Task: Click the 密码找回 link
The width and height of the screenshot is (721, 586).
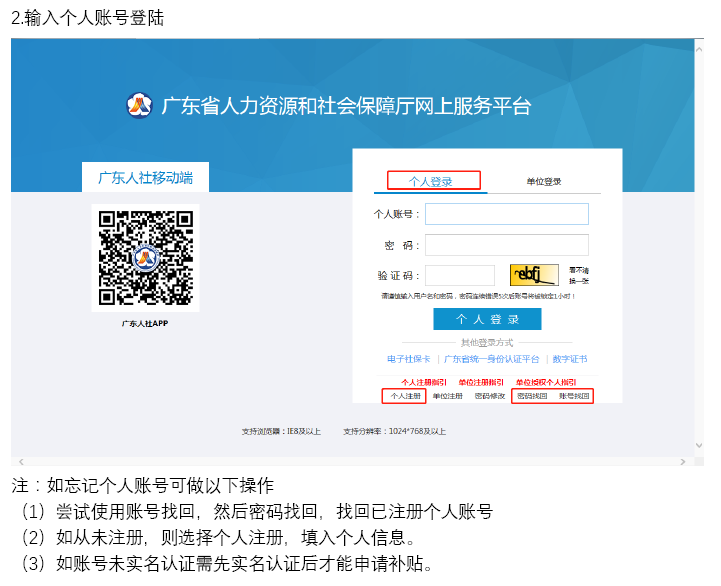Action: (x=532, y=396)
